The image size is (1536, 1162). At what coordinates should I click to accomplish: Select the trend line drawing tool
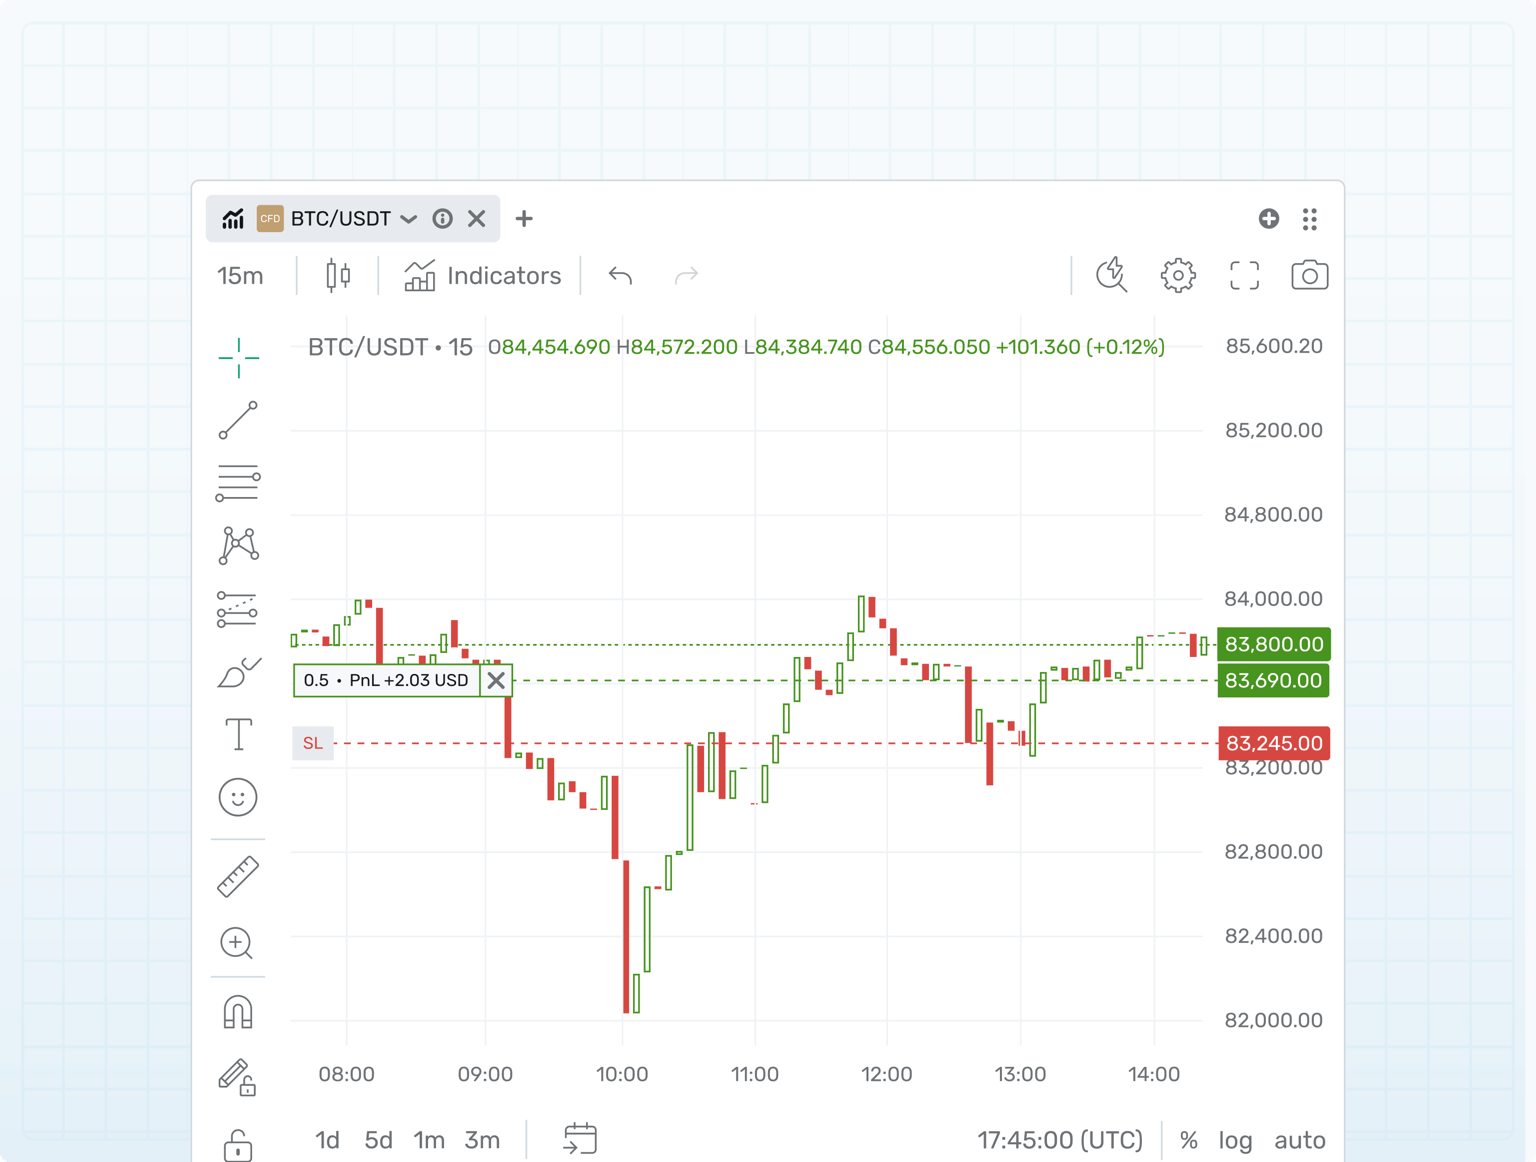(238, 420)
